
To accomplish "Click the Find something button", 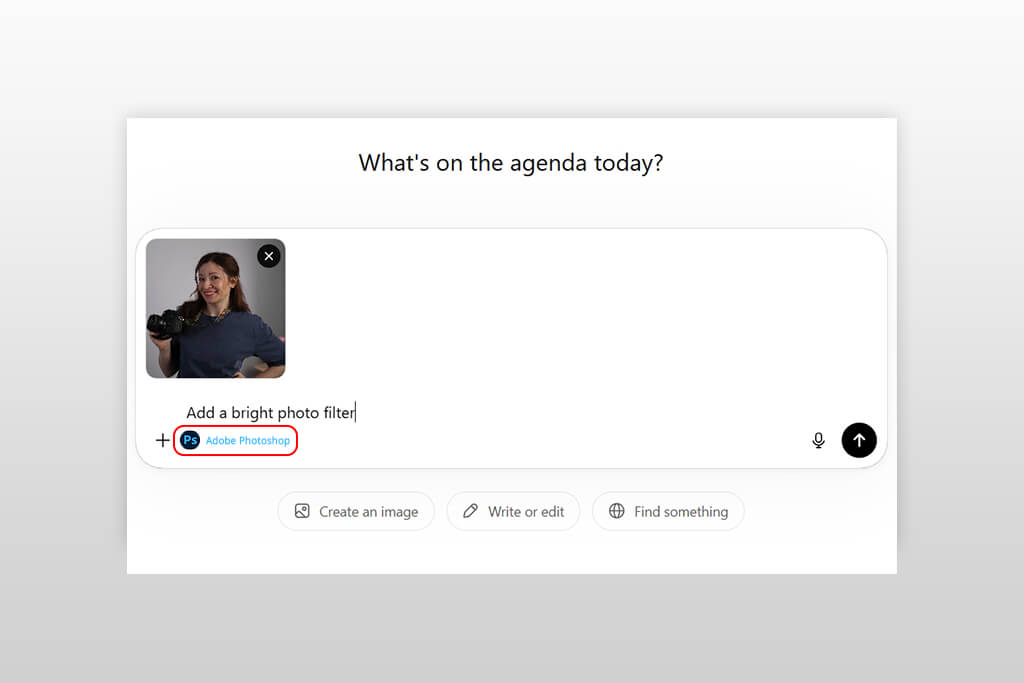I will point(668,511).
